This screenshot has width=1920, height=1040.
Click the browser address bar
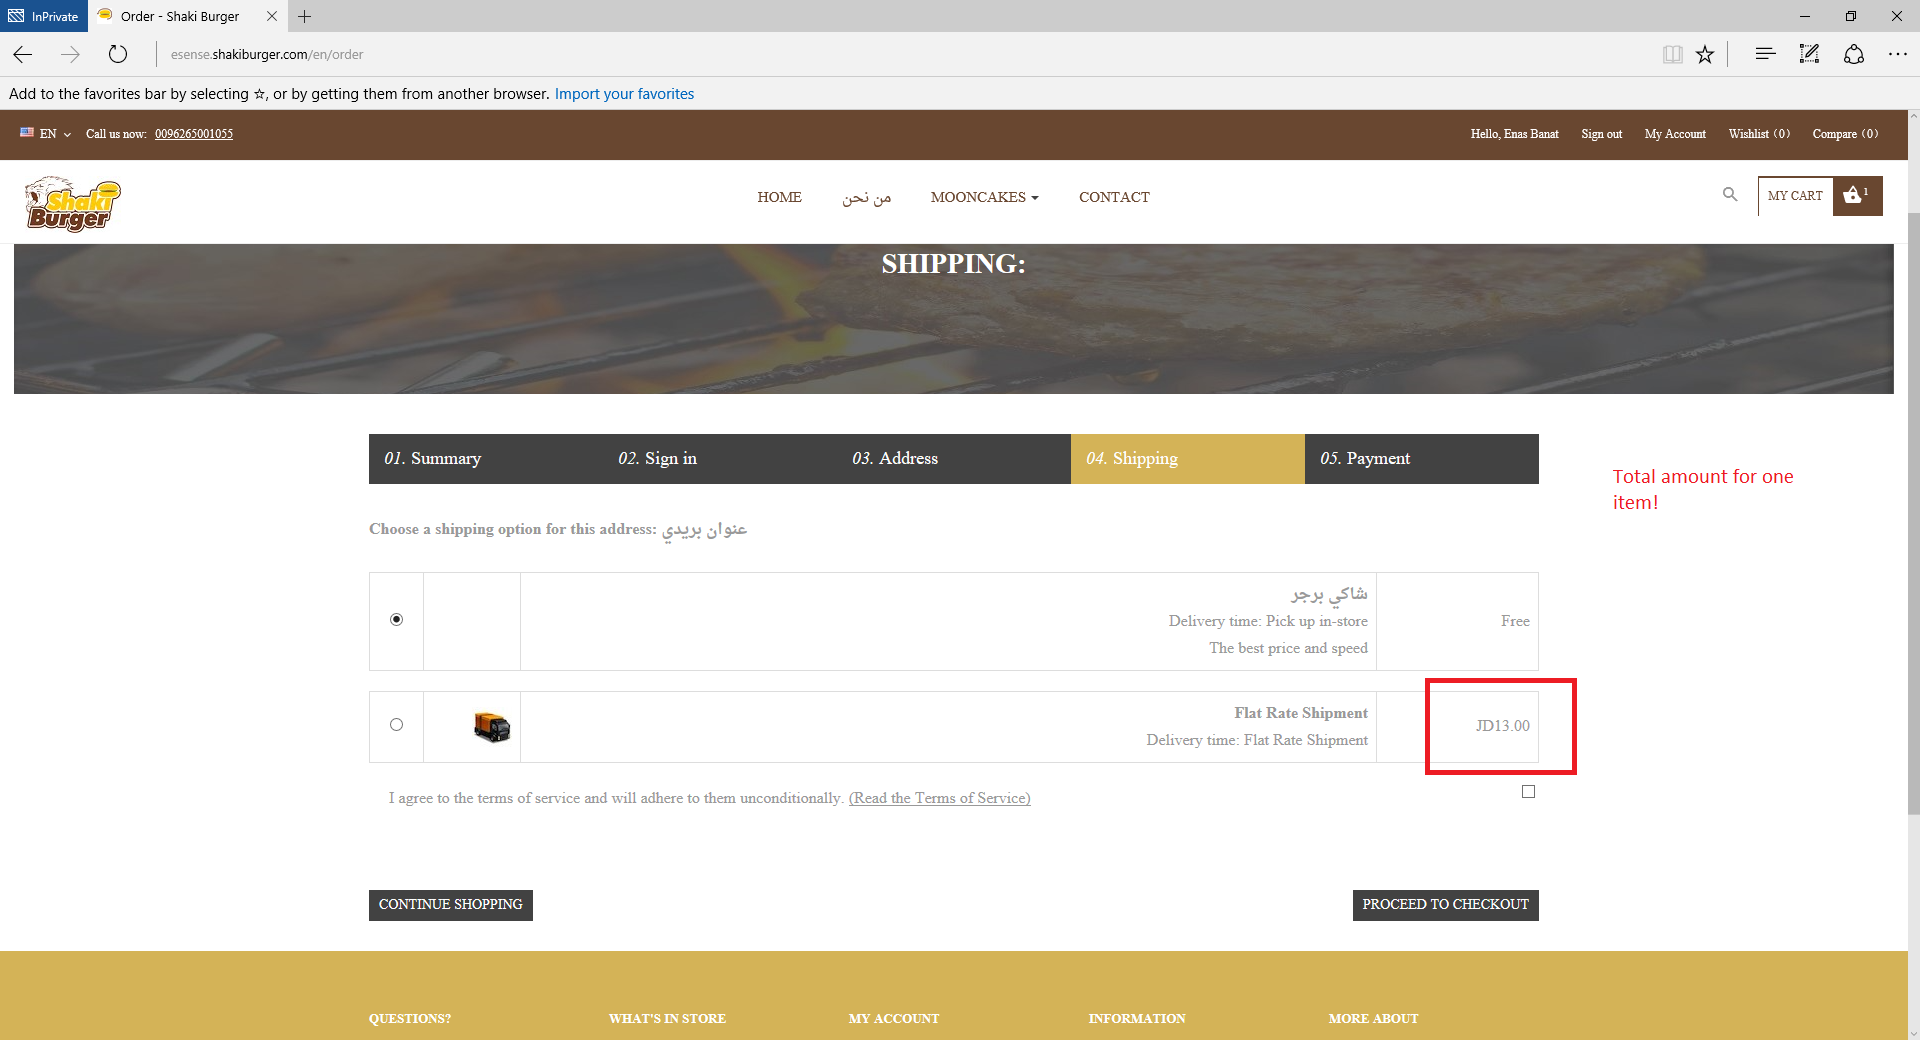[x=900, y=54]
